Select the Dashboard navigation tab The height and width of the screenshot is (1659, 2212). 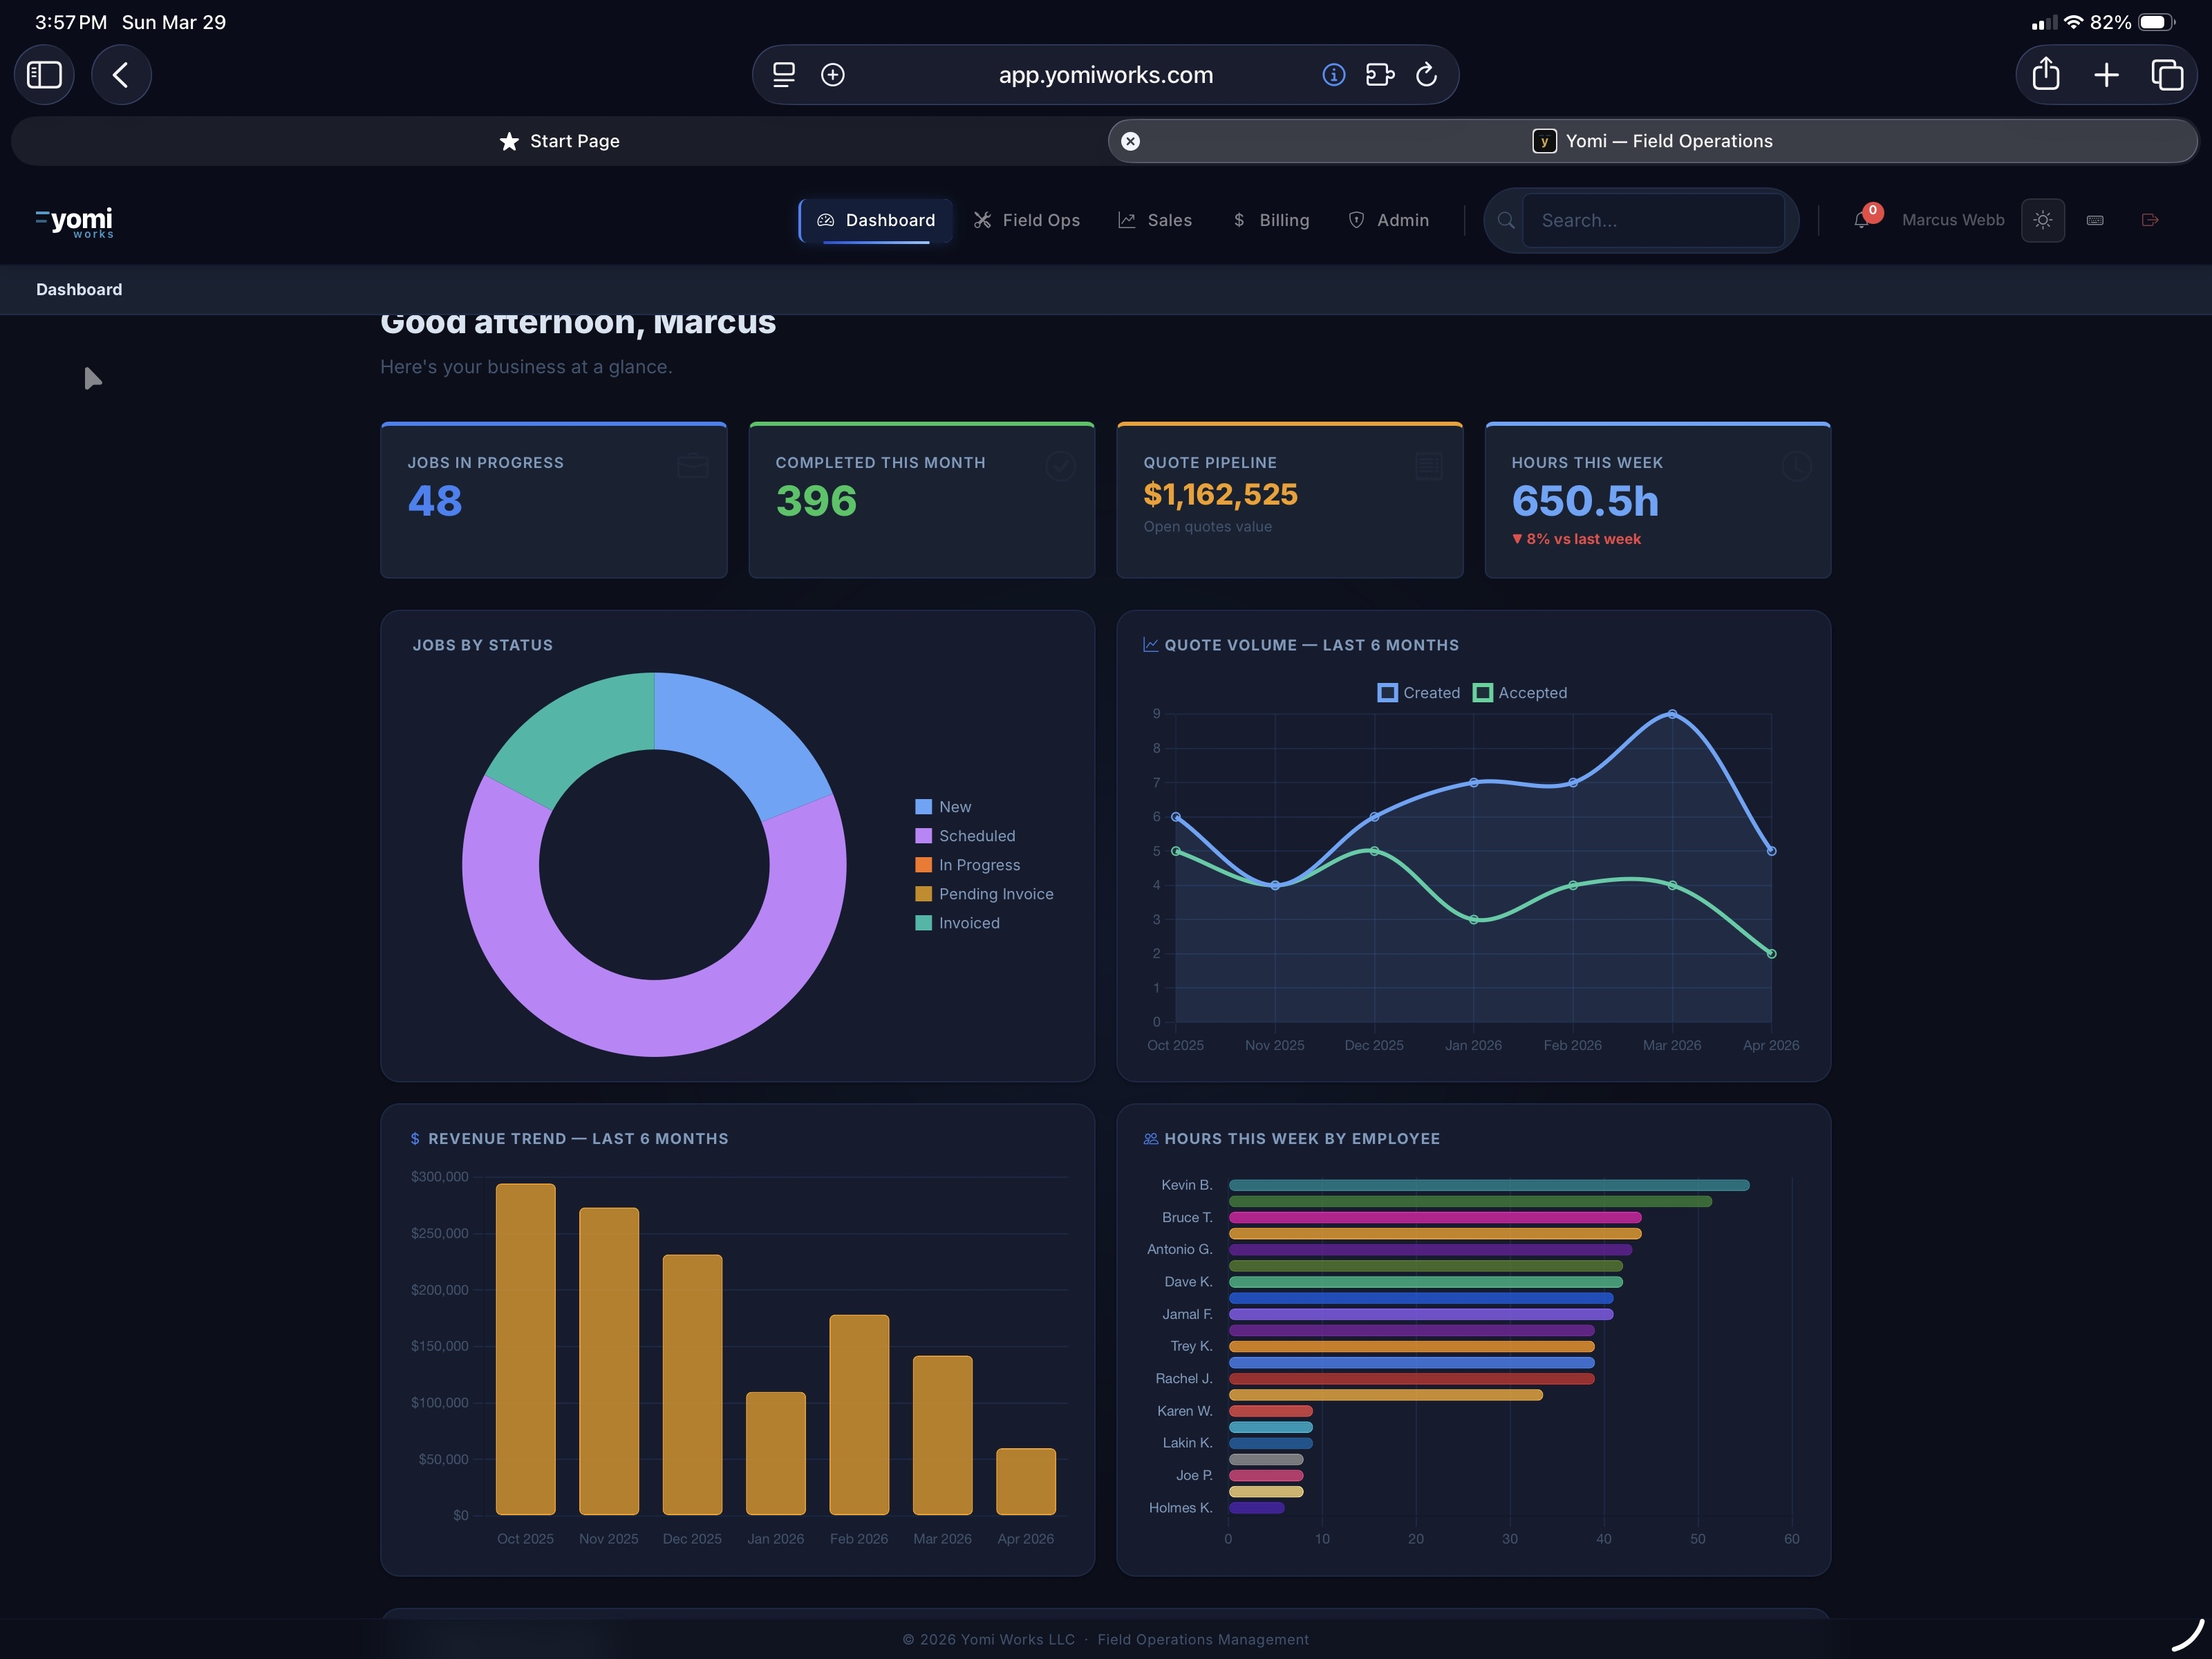(876, 220)
